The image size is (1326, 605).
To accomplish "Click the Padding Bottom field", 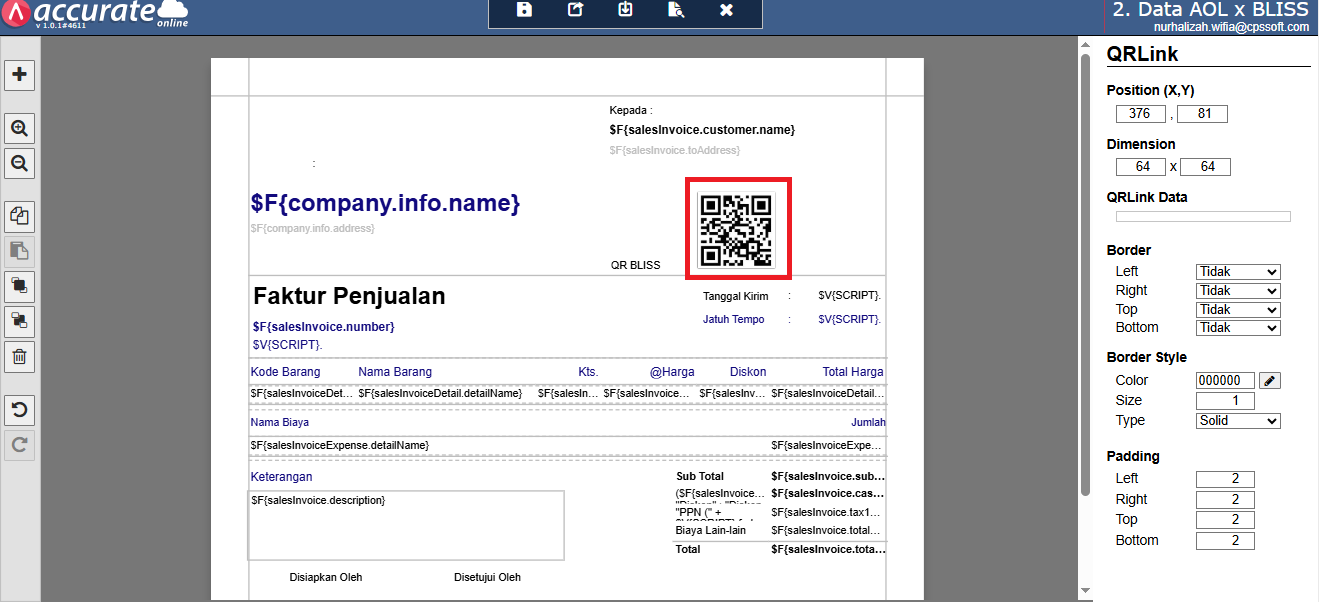I will click(x=1225, y=541).
